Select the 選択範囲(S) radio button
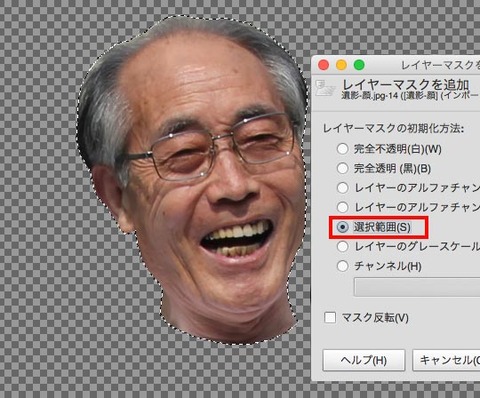 (343, 227)
